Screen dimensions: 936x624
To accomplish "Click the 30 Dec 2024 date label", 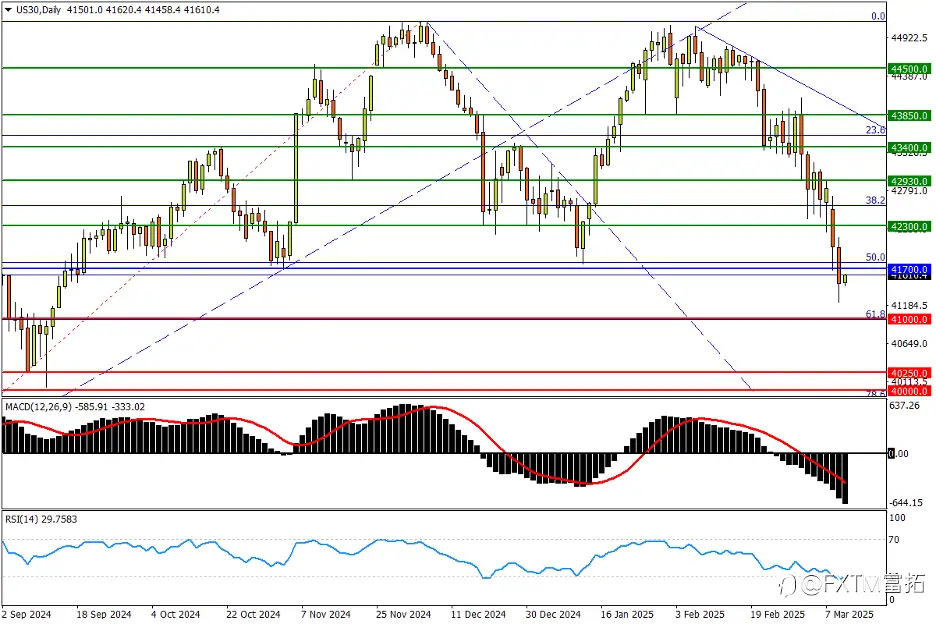I will [x=553, y=614].
